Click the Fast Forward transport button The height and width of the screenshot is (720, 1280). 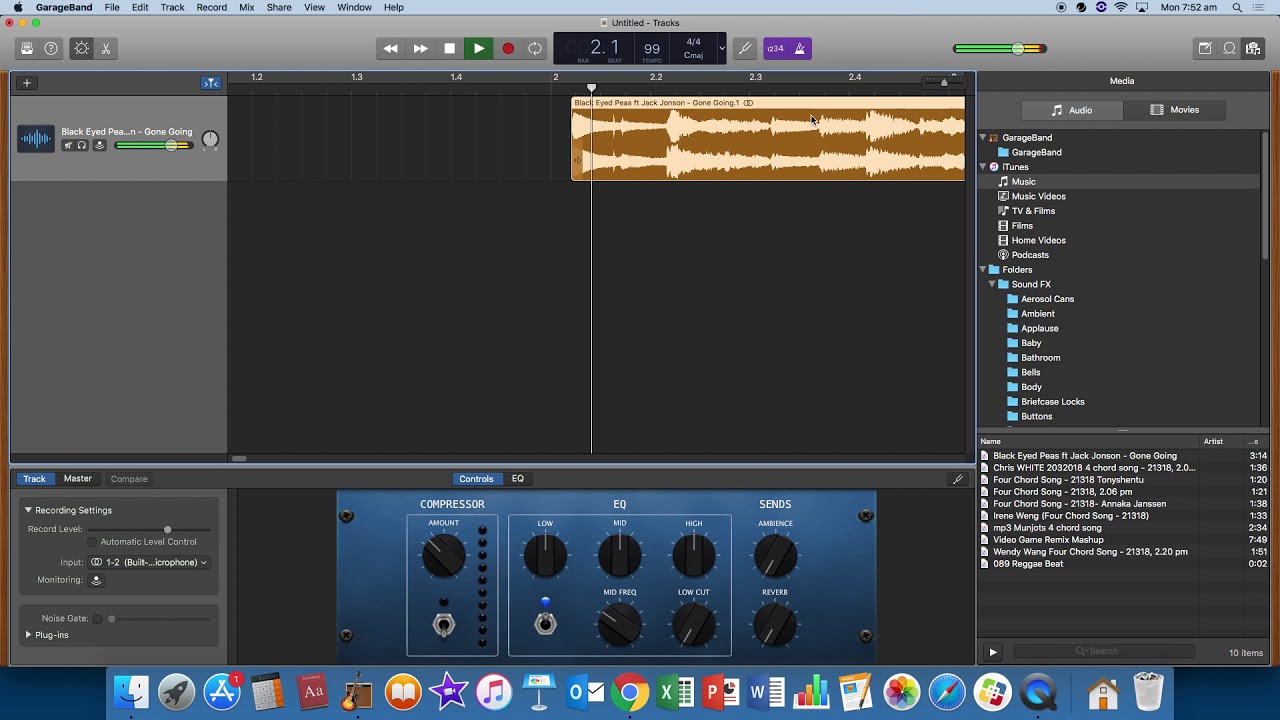(420, 48)
